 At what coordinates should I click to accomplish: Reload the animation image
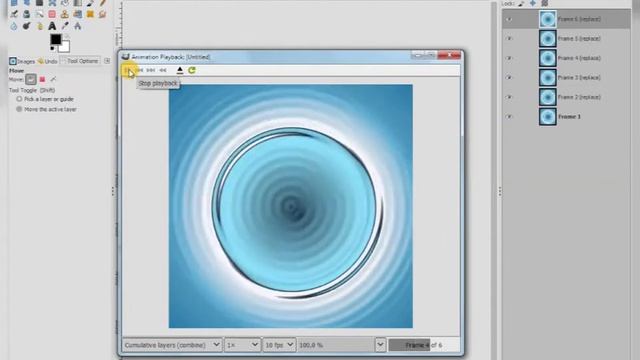click(x=191, y=70)
